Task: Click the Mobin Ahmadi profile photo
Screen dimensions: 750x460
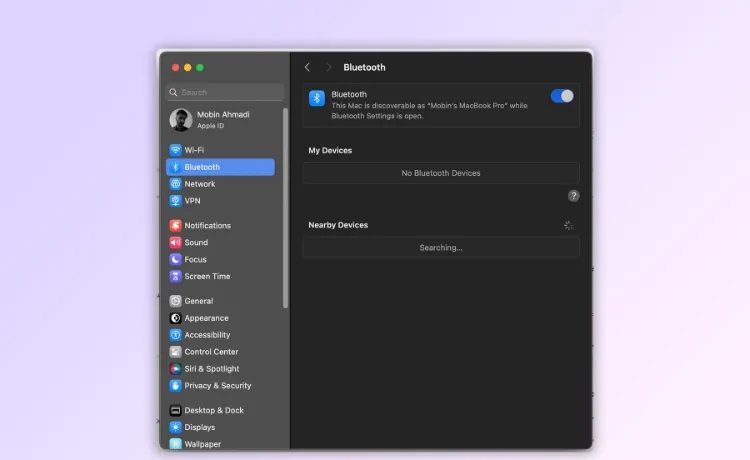Action: point(181,120)
